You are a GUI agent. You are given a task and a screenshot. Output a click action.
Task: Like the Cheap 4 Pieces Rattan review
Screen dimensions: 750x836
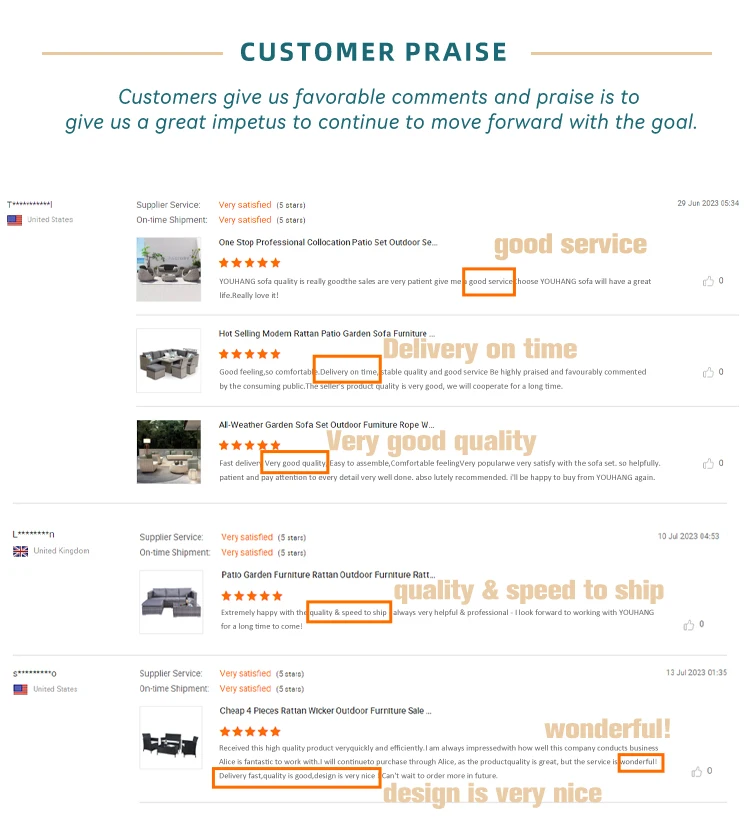coord(698,771)
